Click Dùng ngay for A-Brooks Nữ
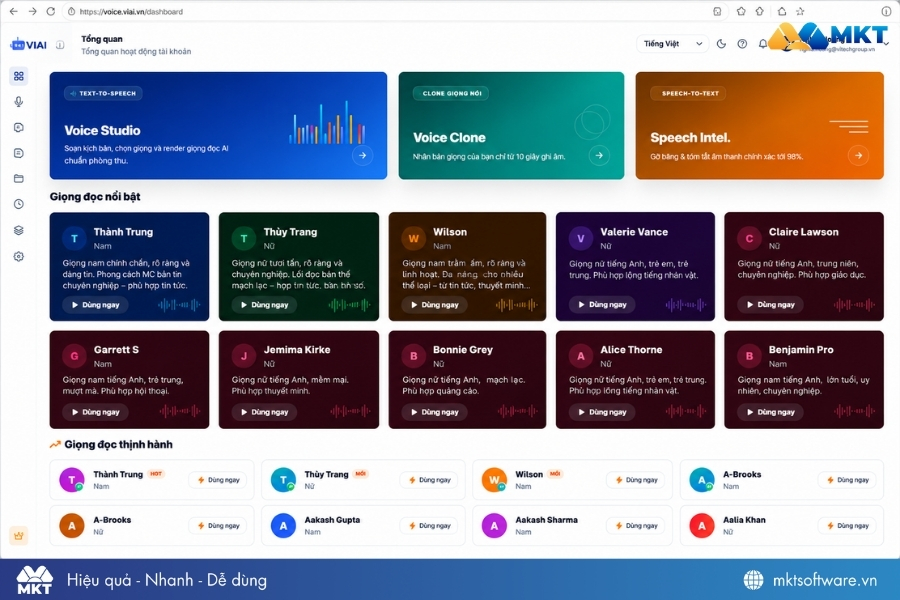900x600 pixels. [219, 525]
